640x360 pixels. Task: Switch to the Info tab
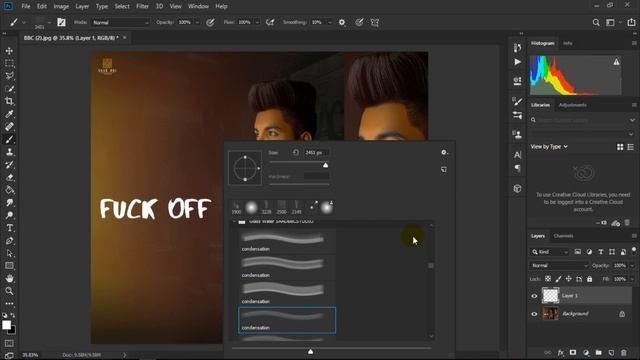[567, 43]
